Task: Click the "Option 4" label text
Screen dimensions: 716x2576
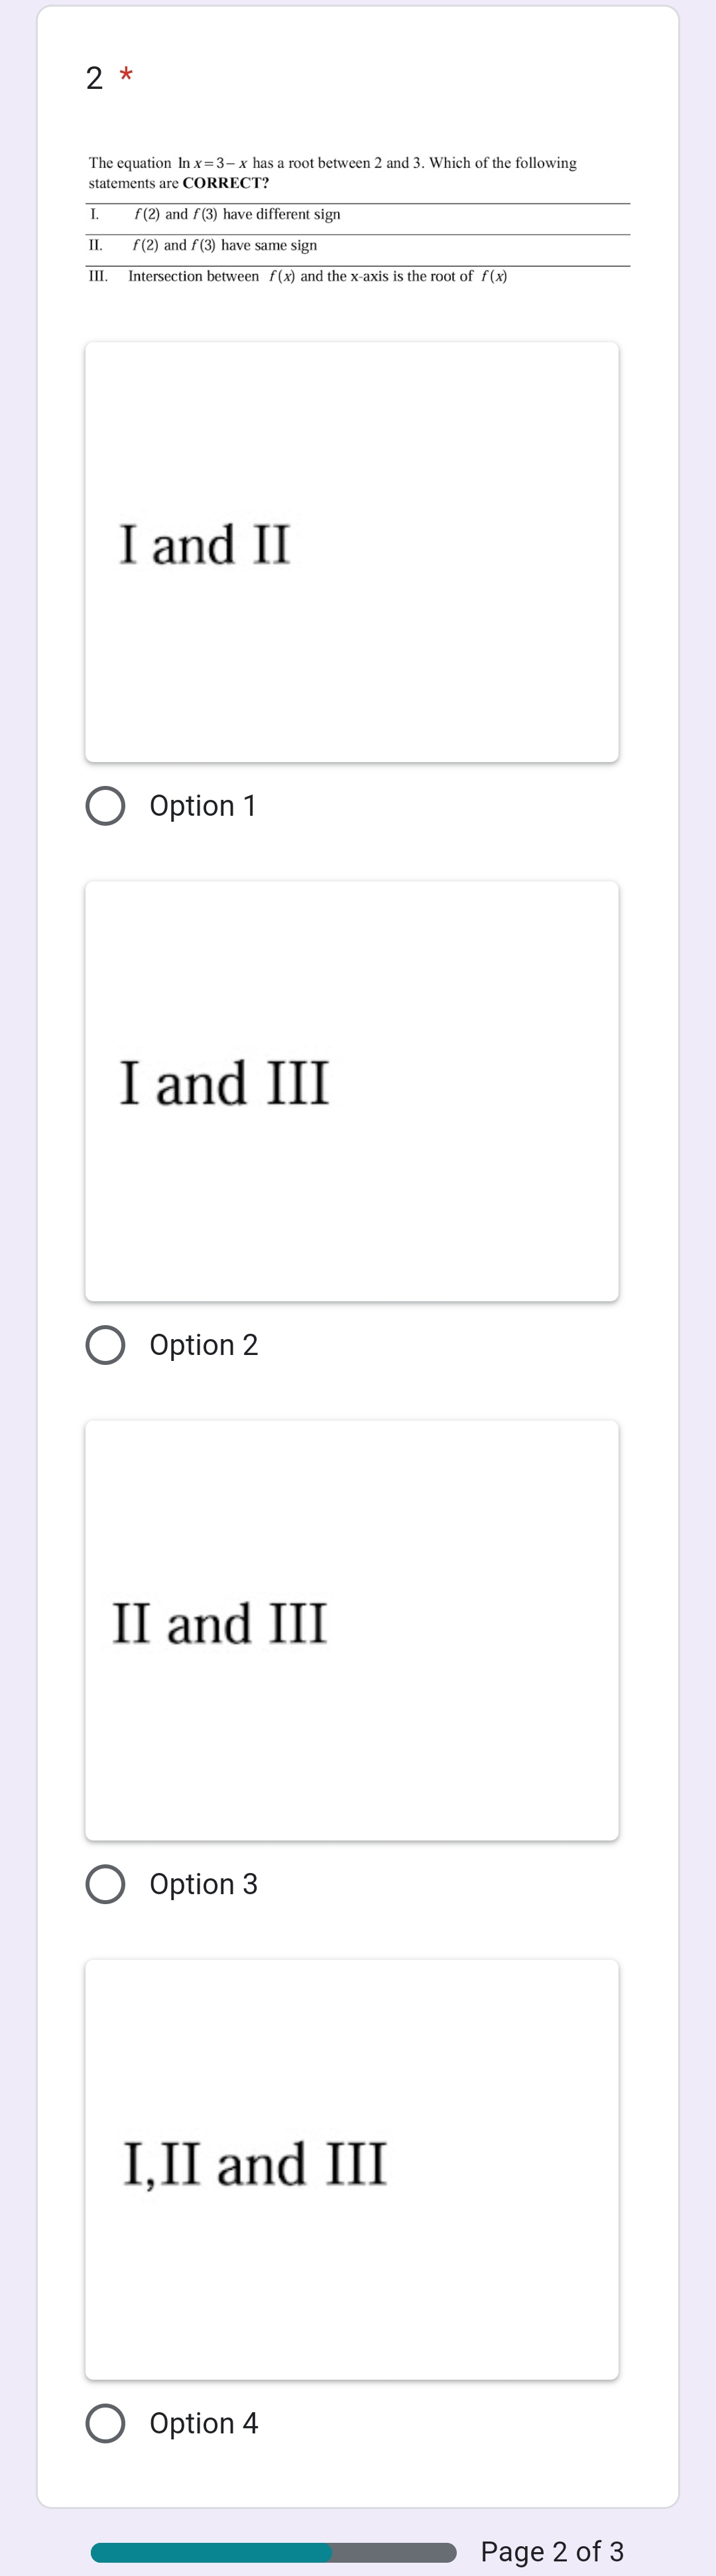Action: coord(204,2423)
